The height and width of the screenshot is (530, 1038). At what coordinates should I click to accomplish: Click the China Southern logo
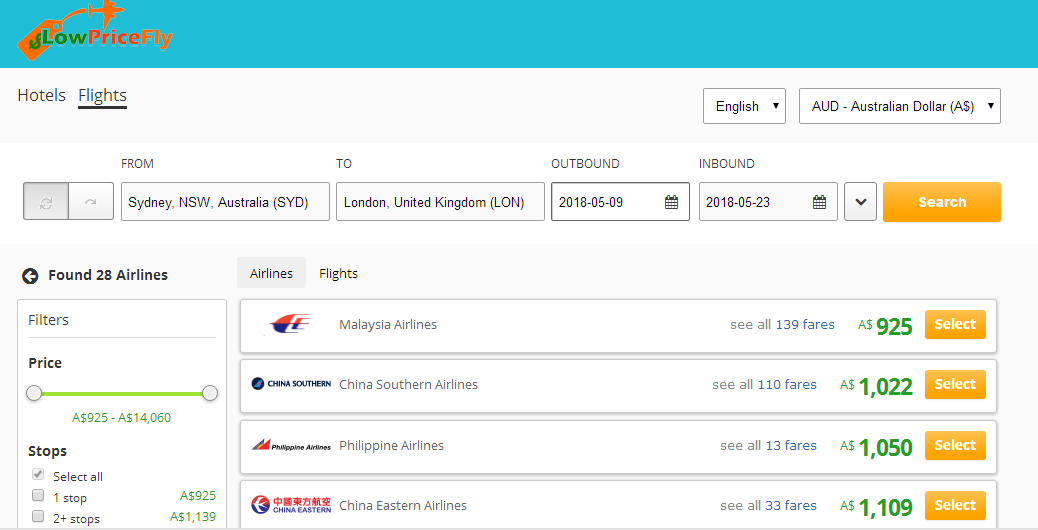point(291,384)
